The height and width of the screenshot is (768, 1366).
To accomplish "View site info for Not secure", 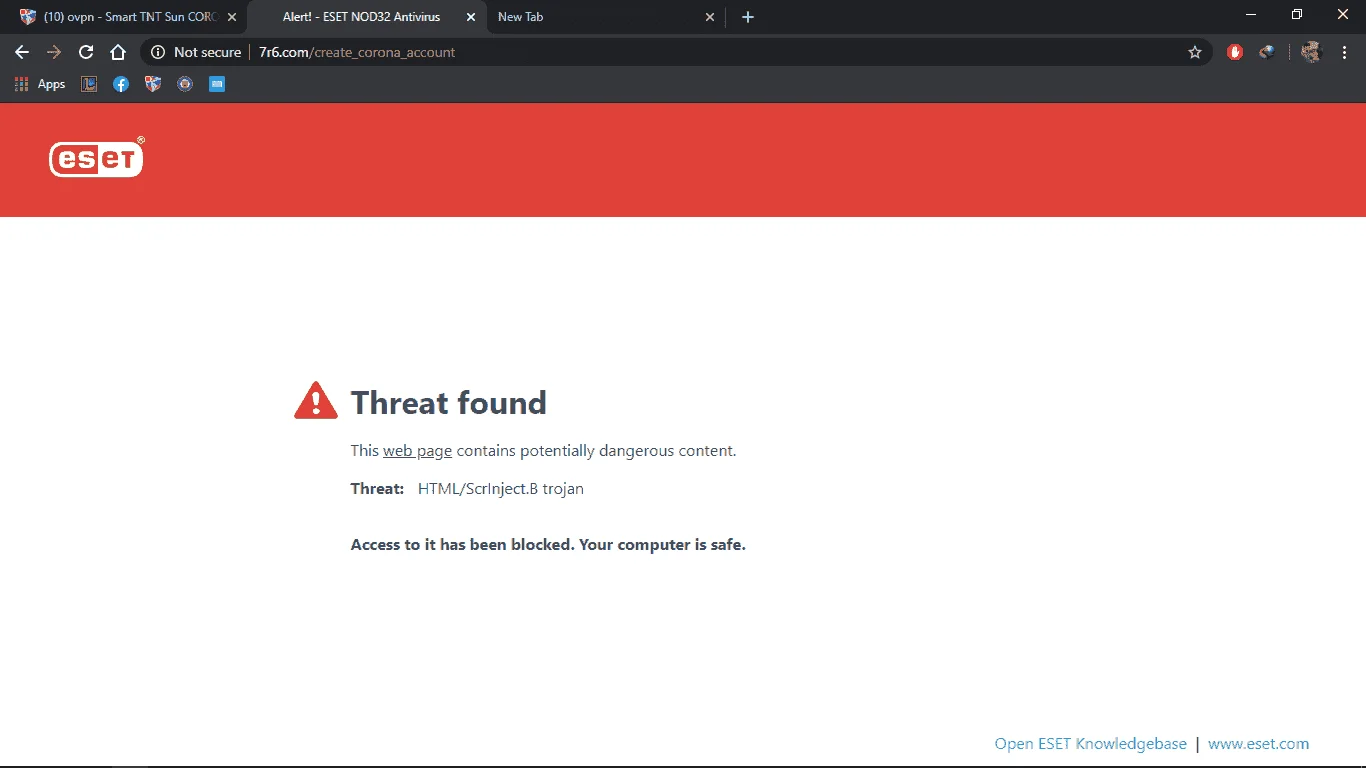I will coord(196,52).
